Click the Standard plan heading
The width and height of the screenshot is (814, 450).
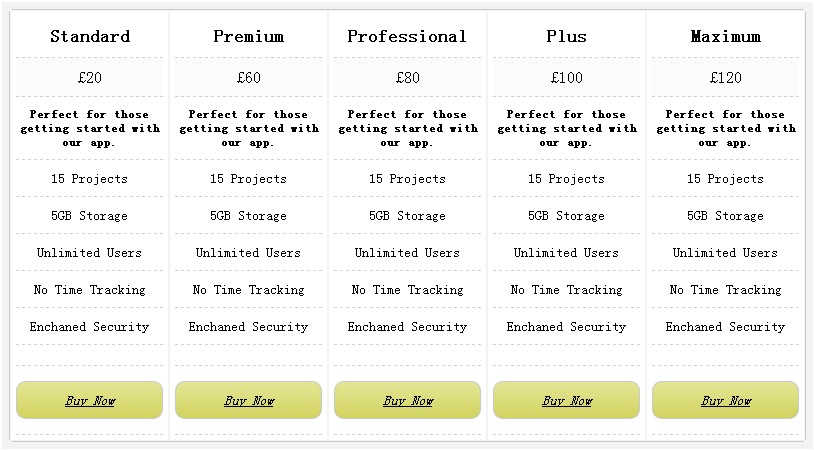[90, 37]
